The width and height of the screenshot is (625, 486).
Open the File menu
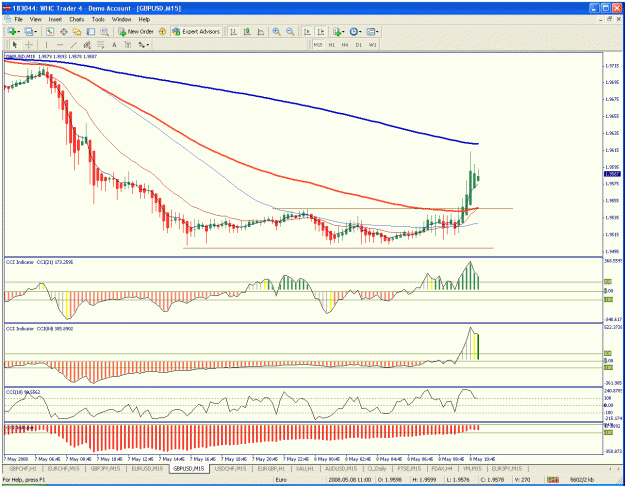(19, 19)
